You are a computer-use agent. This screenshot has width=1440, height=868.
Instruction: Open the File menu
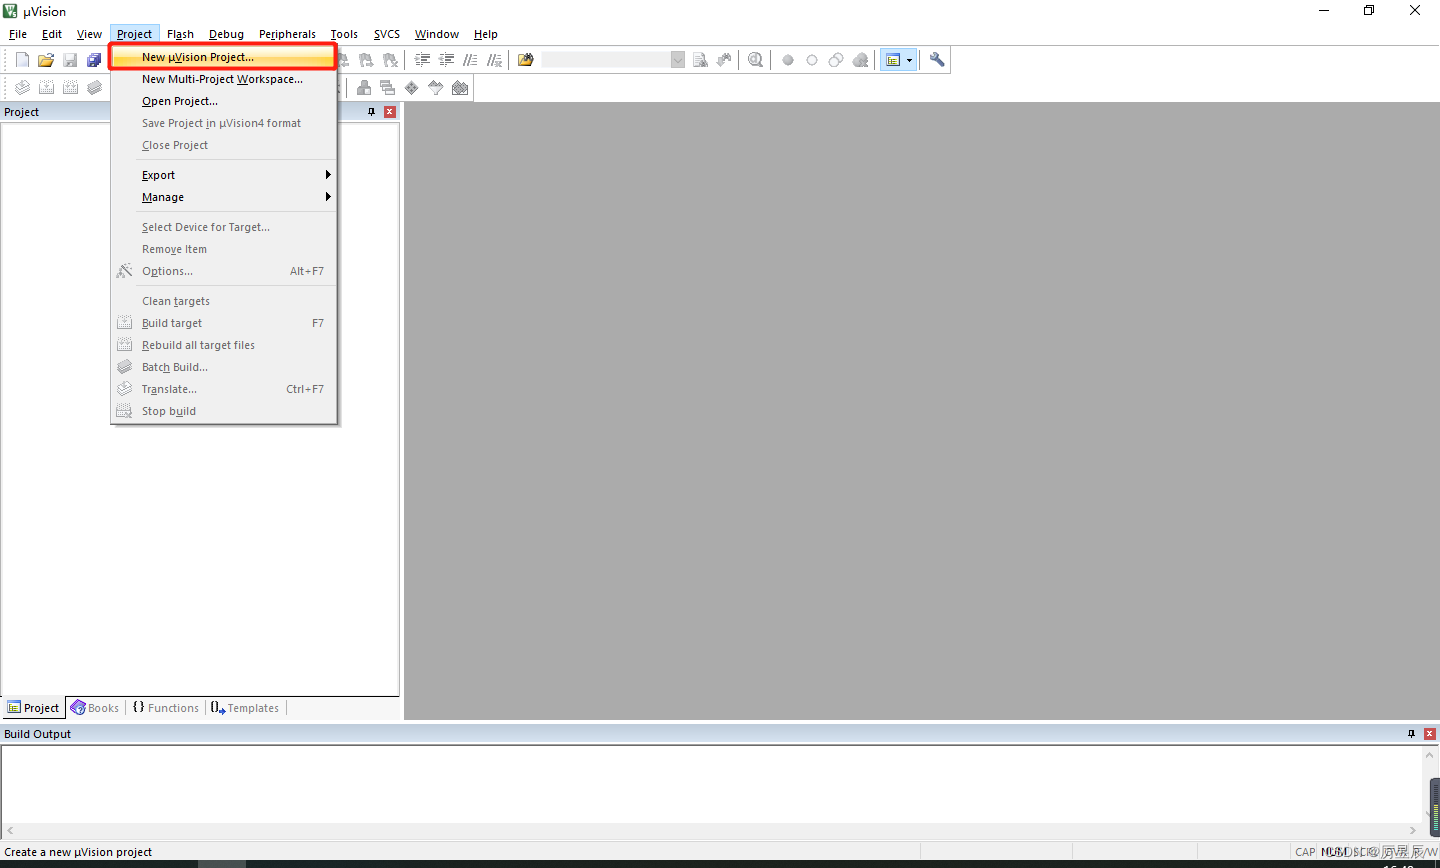18,34
